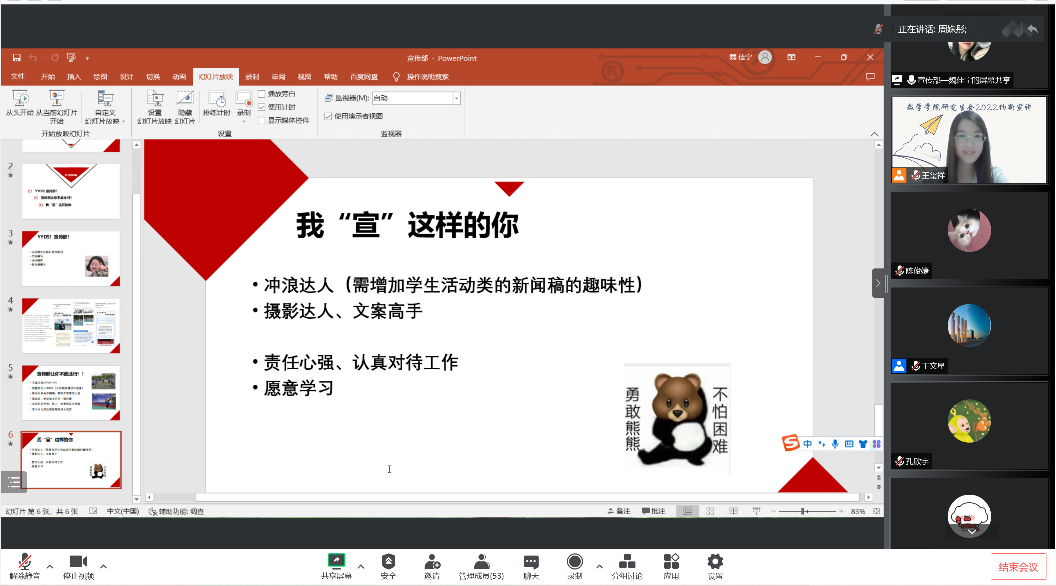Screen dimensions: 1056x586
Task: Open the meeting Security (安全) icon
Action: [x=388, y=561]
